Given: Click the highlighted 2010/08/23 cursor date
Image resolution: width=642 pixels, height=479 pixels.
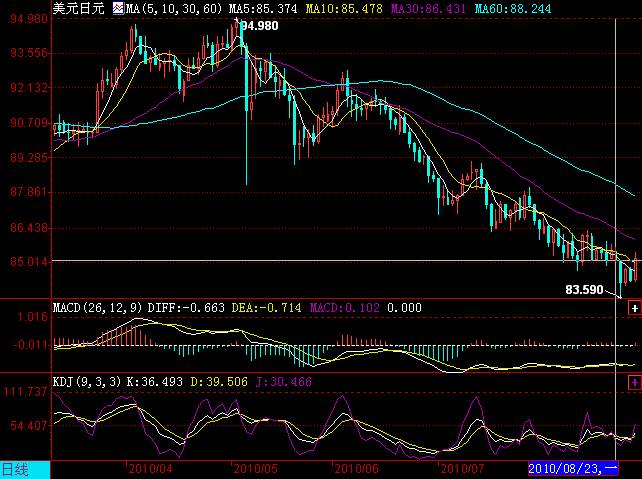Looking at the screenshot, I should coord(573,468).
